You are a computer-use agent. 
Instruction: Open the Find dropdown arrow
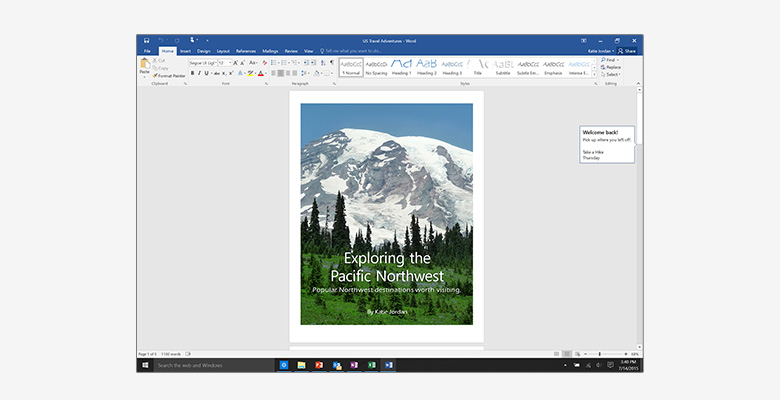(x=619, y=60)
